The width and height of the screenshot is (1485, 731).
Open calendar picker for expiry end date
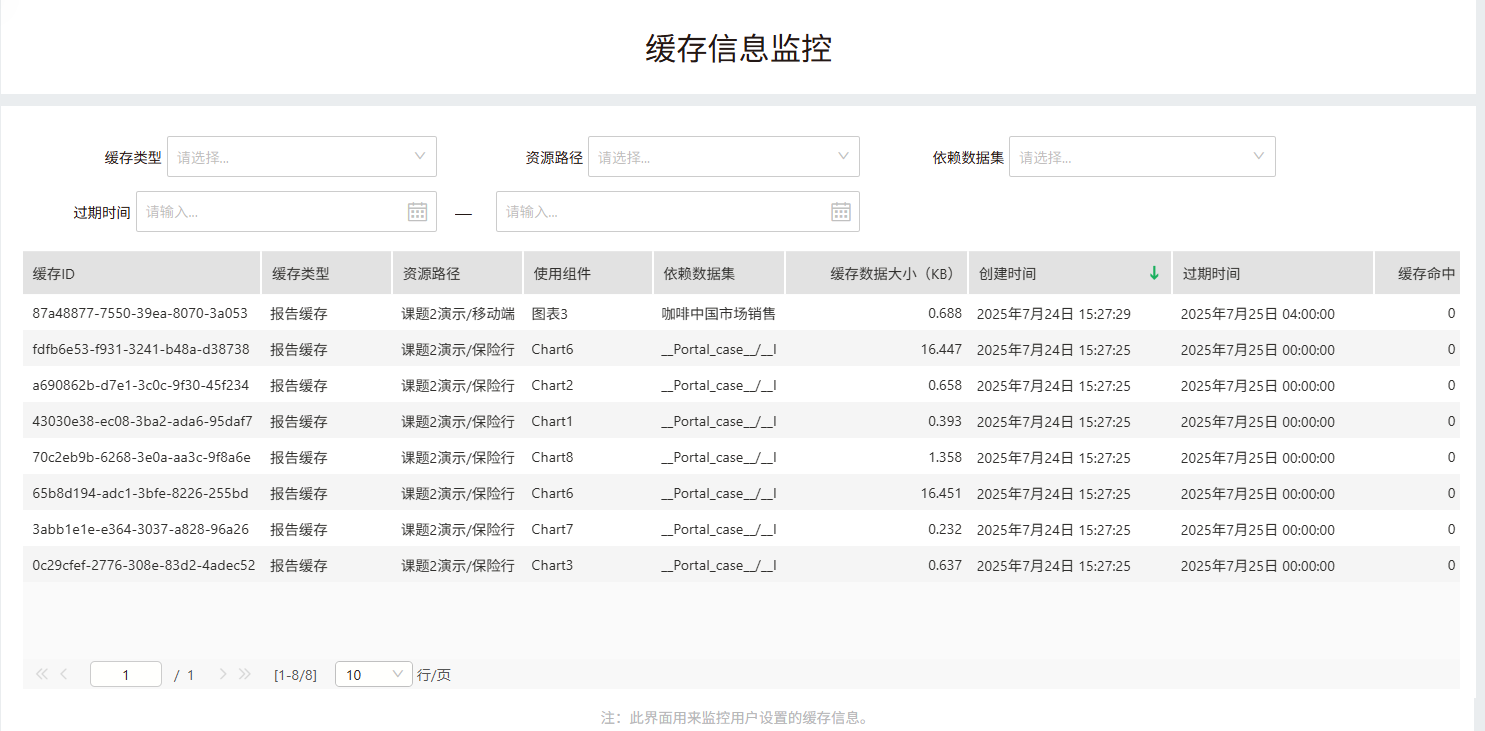point(840,212)
